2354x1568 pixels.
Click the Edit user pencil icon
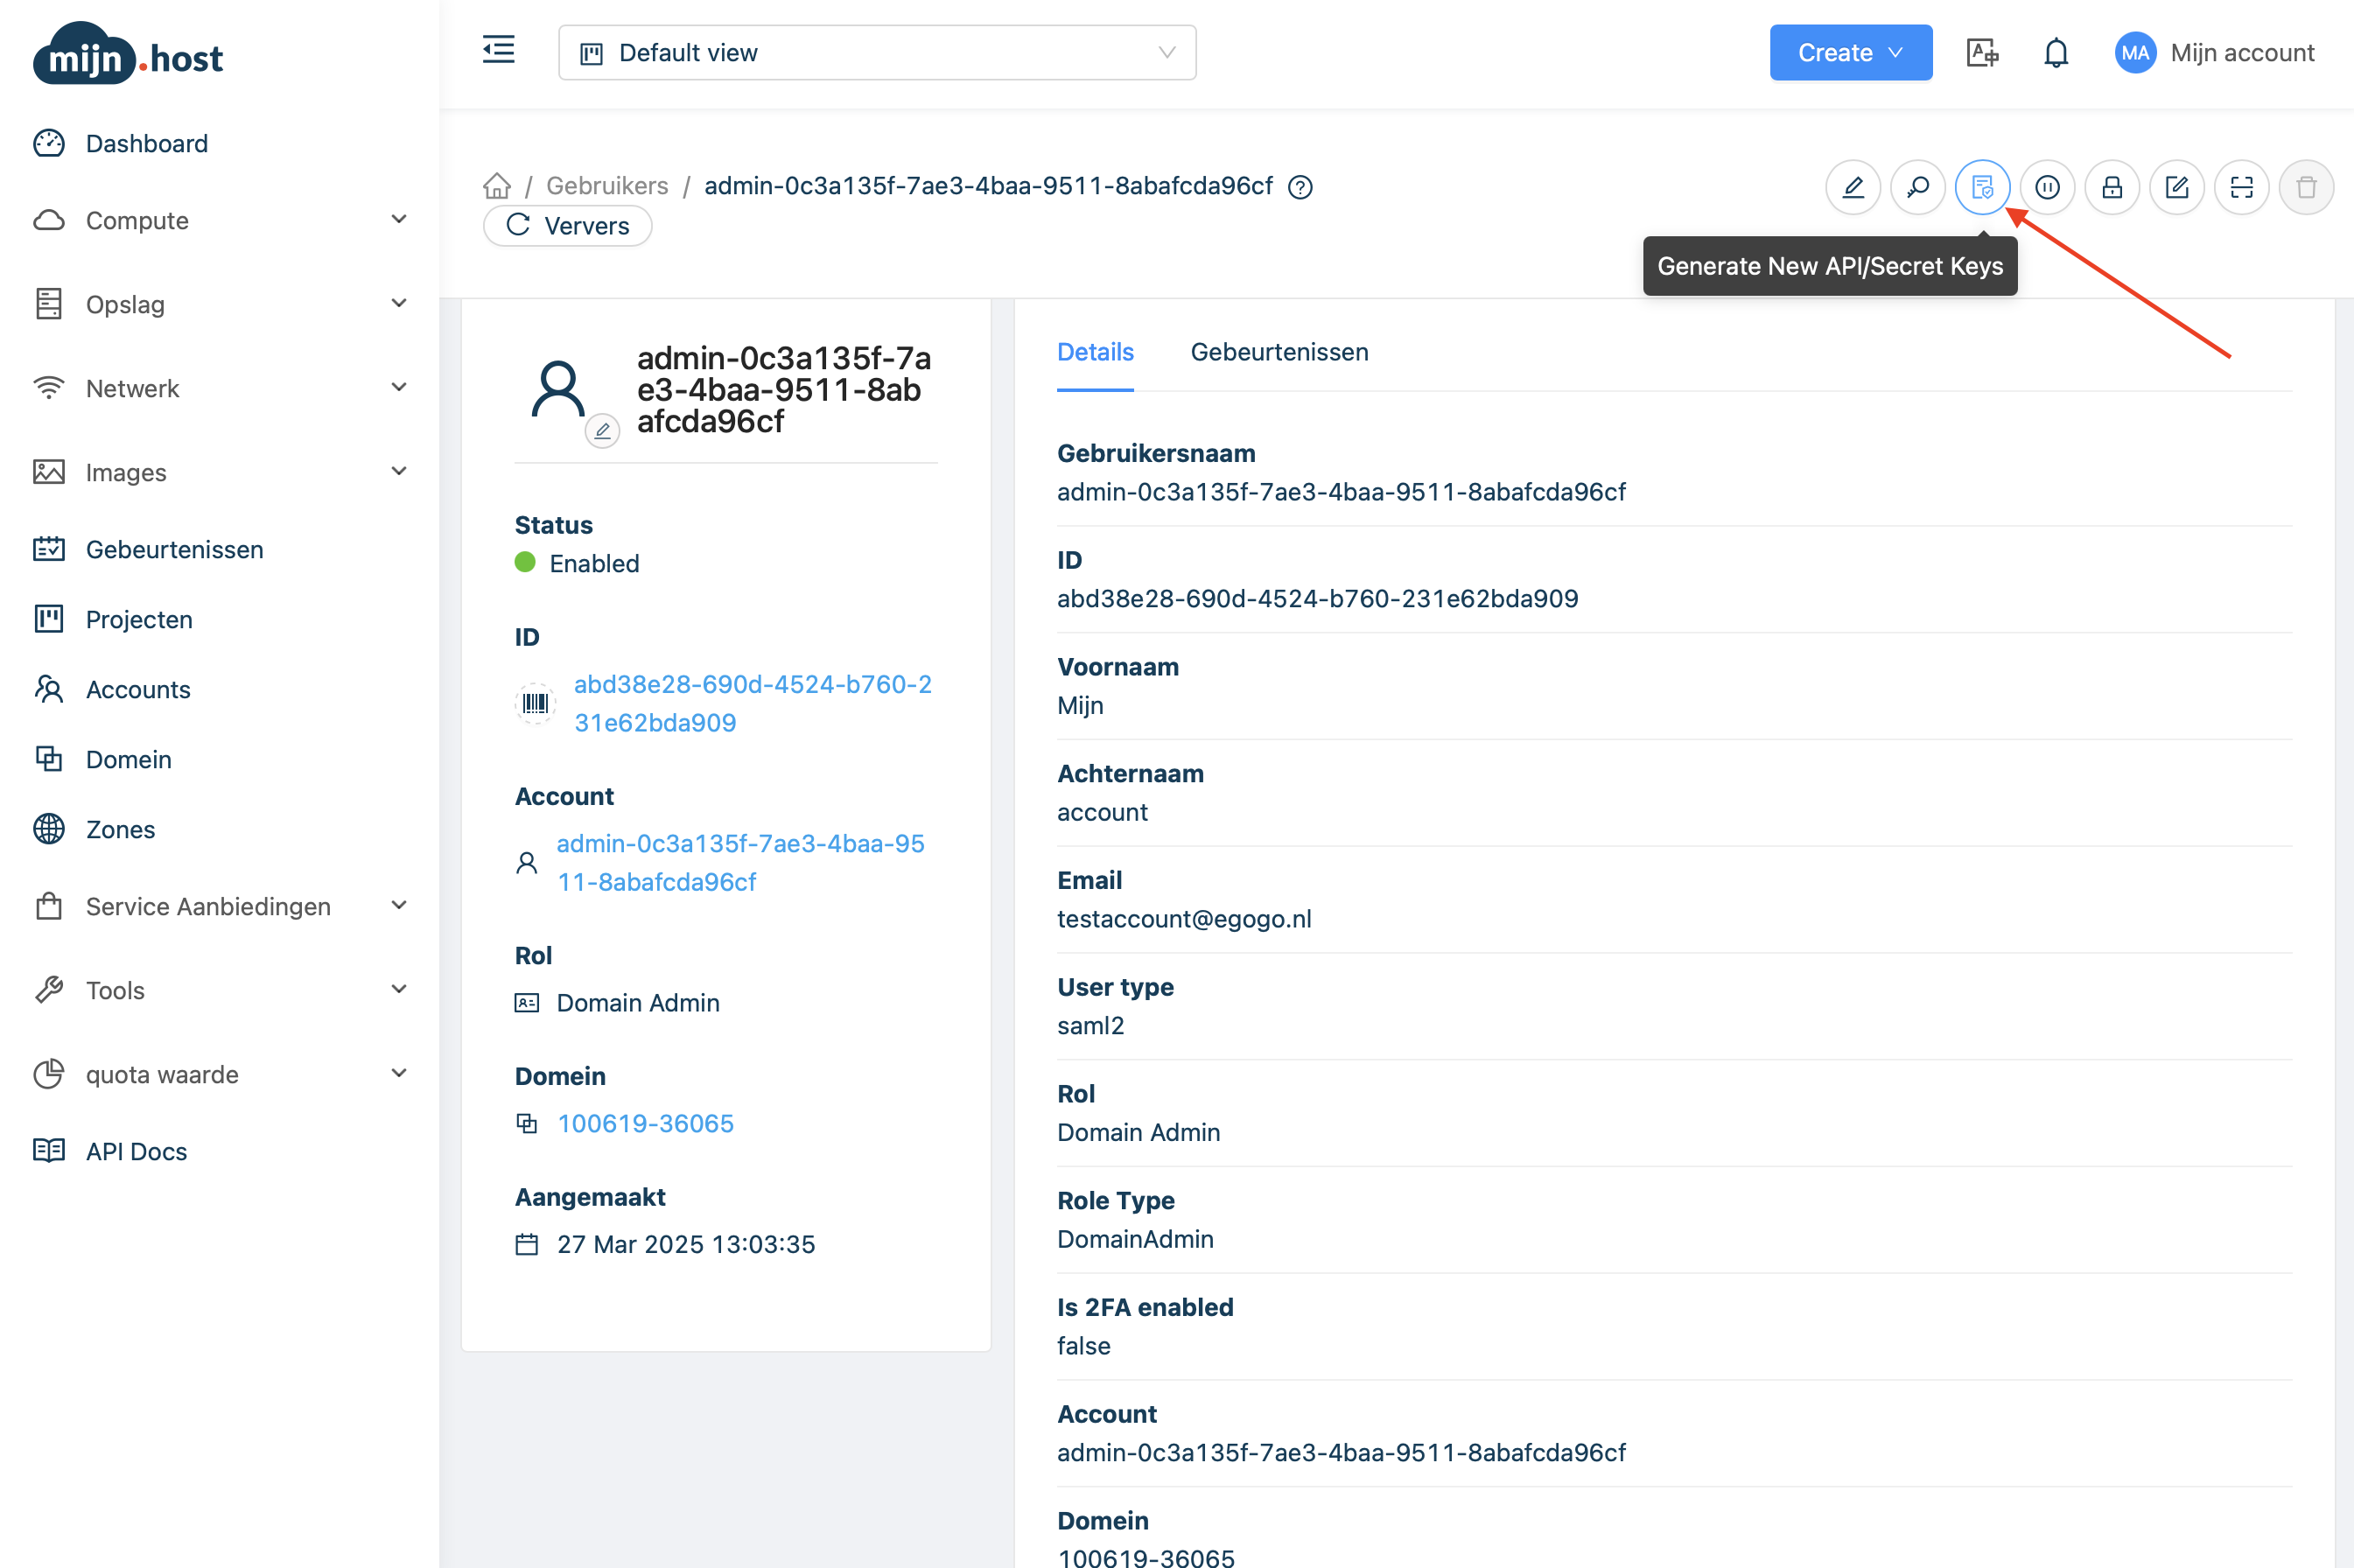coord(1853,187)
